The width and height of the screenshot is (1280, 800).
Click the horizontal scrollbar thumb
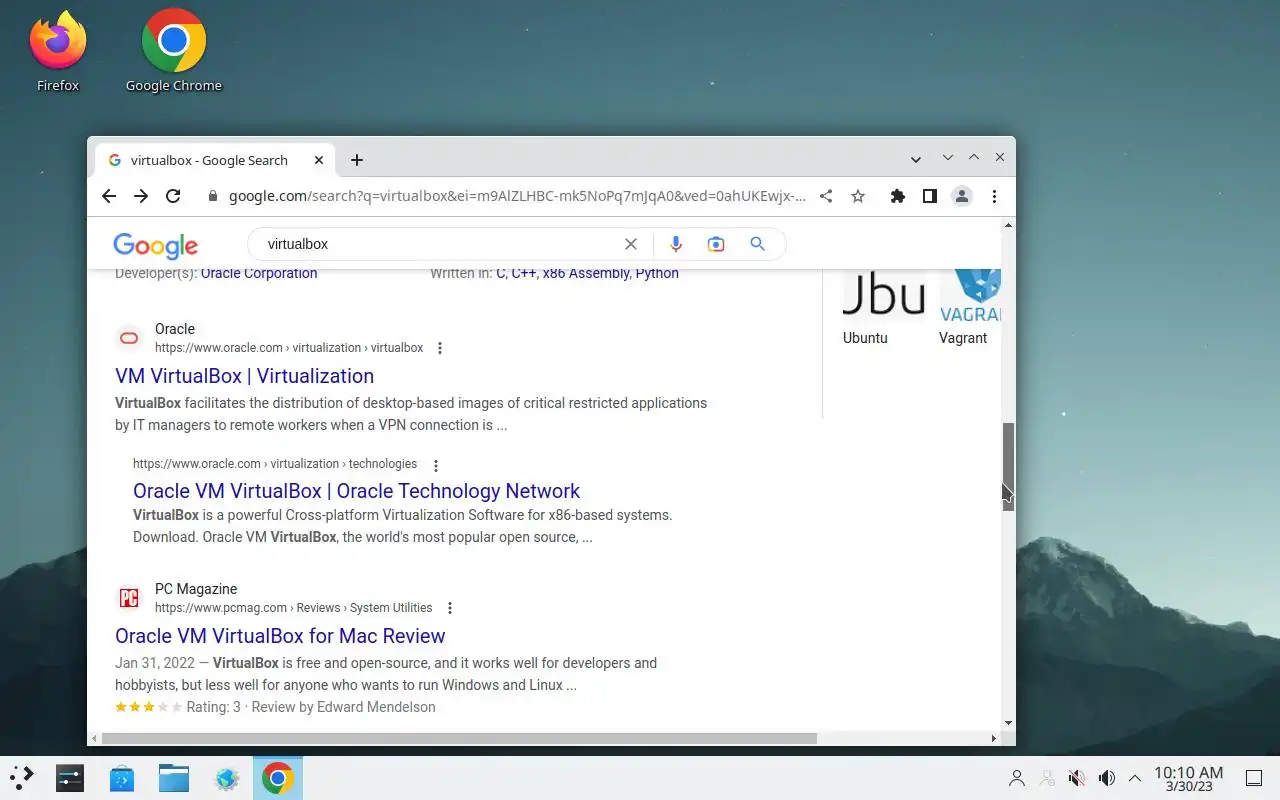pyautogui.click(x=459, y=739)
